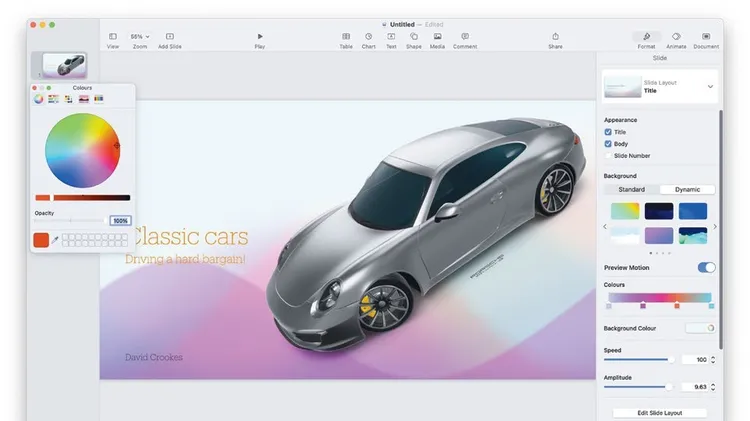Select the purple gradient colour stop
This screenshot has height=421, width=750.
[643, 306]
